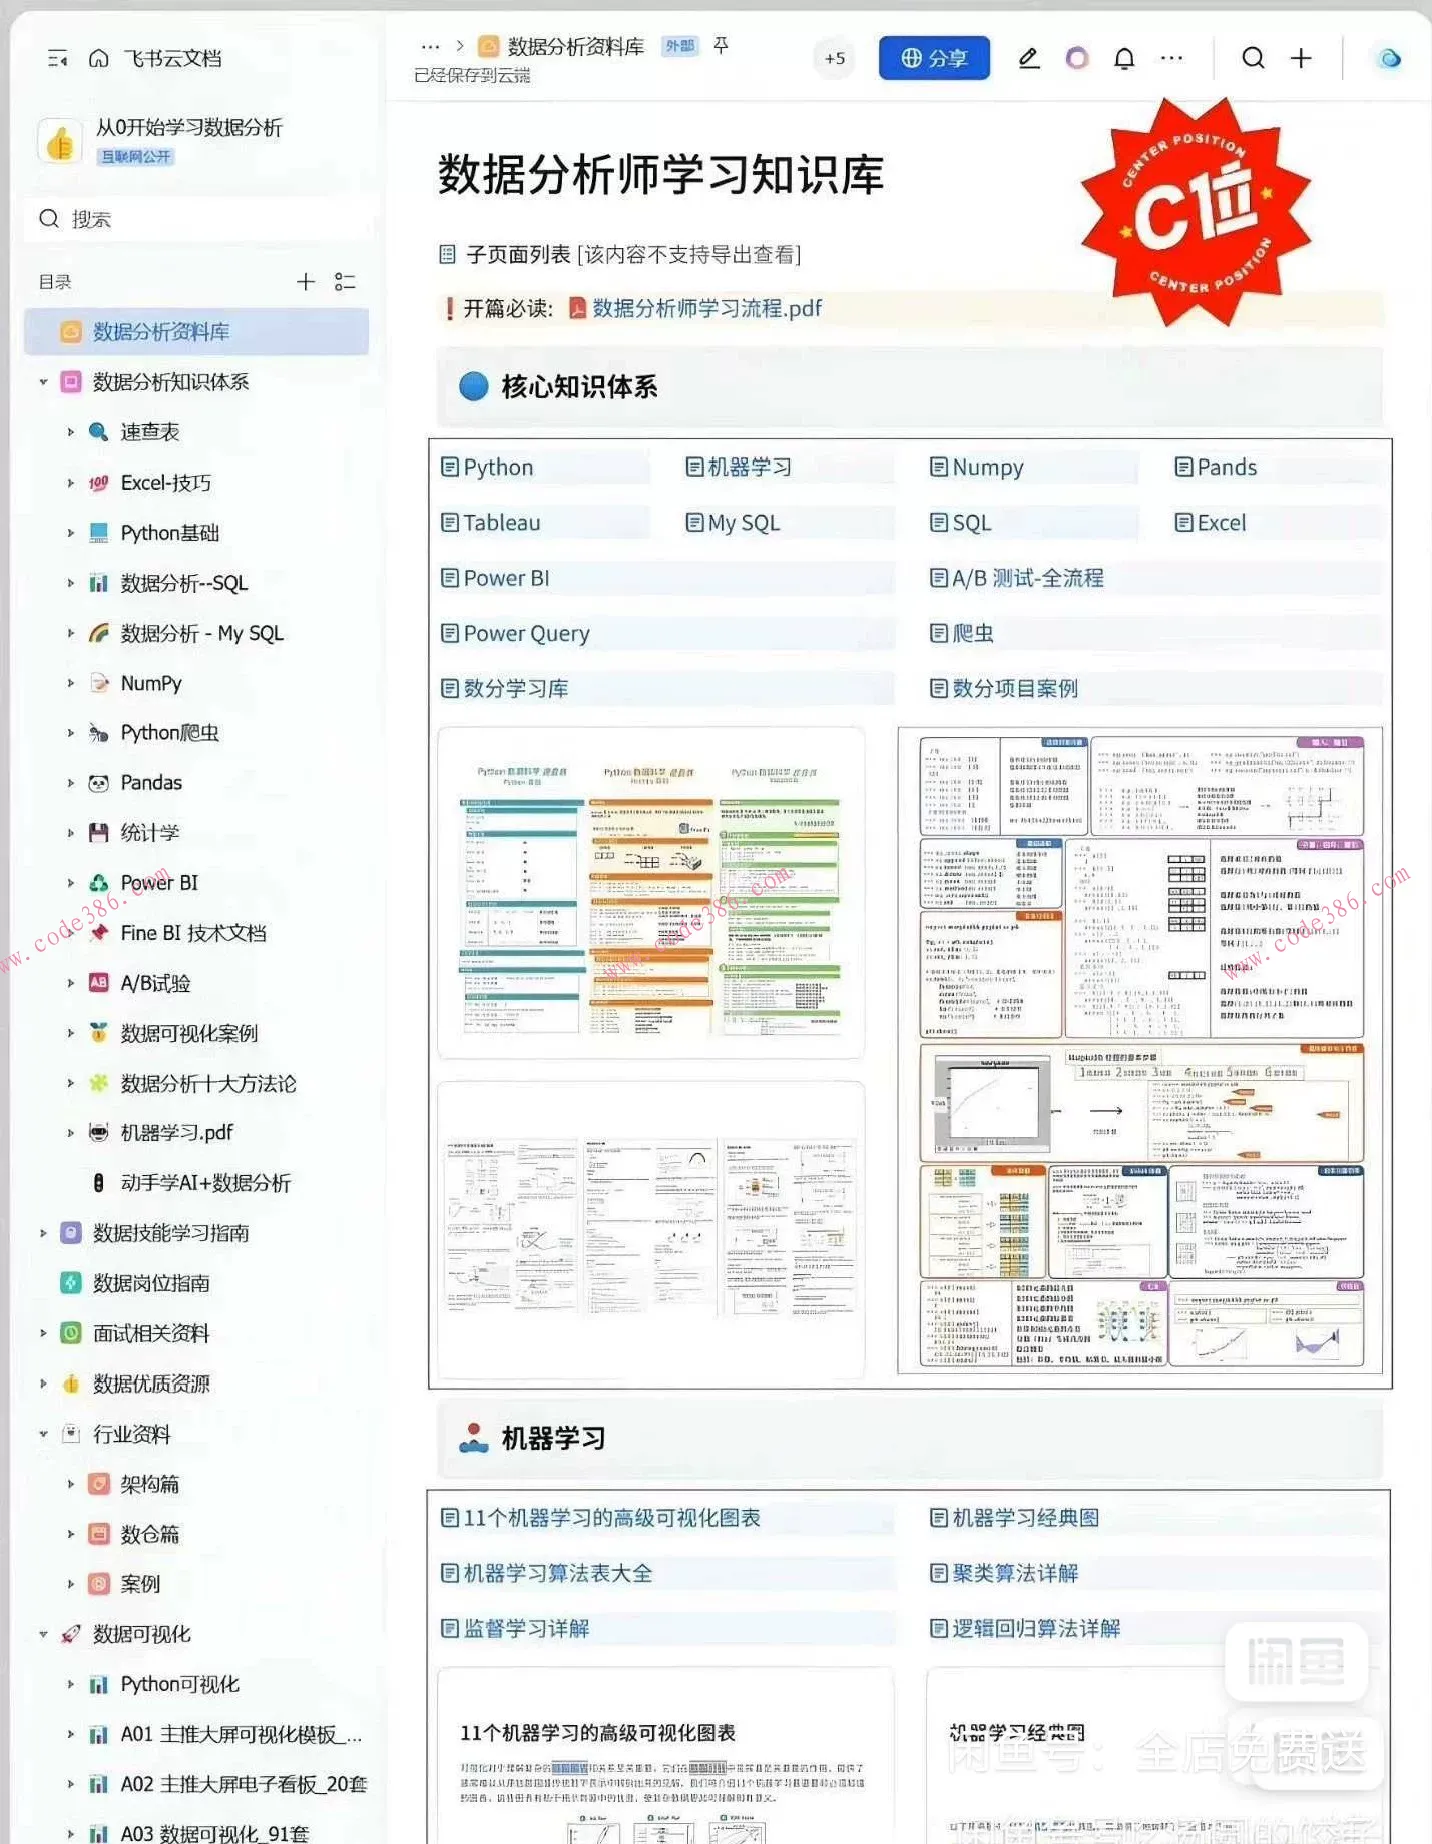
Task: Open 11个机器学习的高级可视化图表 link
Action: 611,1518
